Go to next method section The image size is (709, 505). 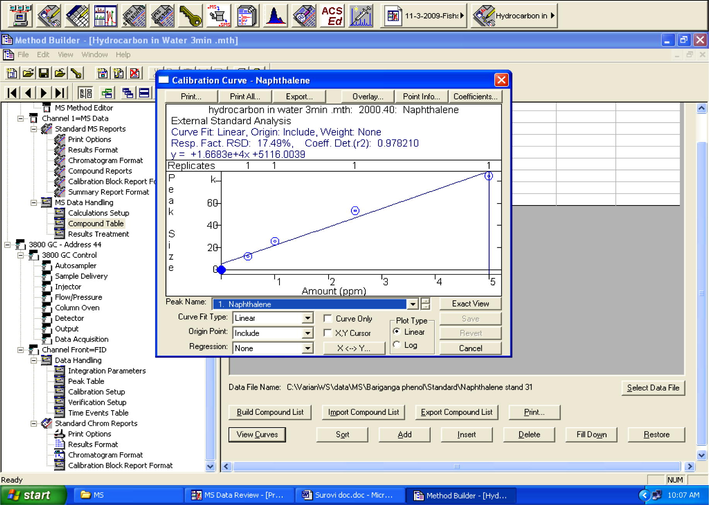[x=44, y=93]
